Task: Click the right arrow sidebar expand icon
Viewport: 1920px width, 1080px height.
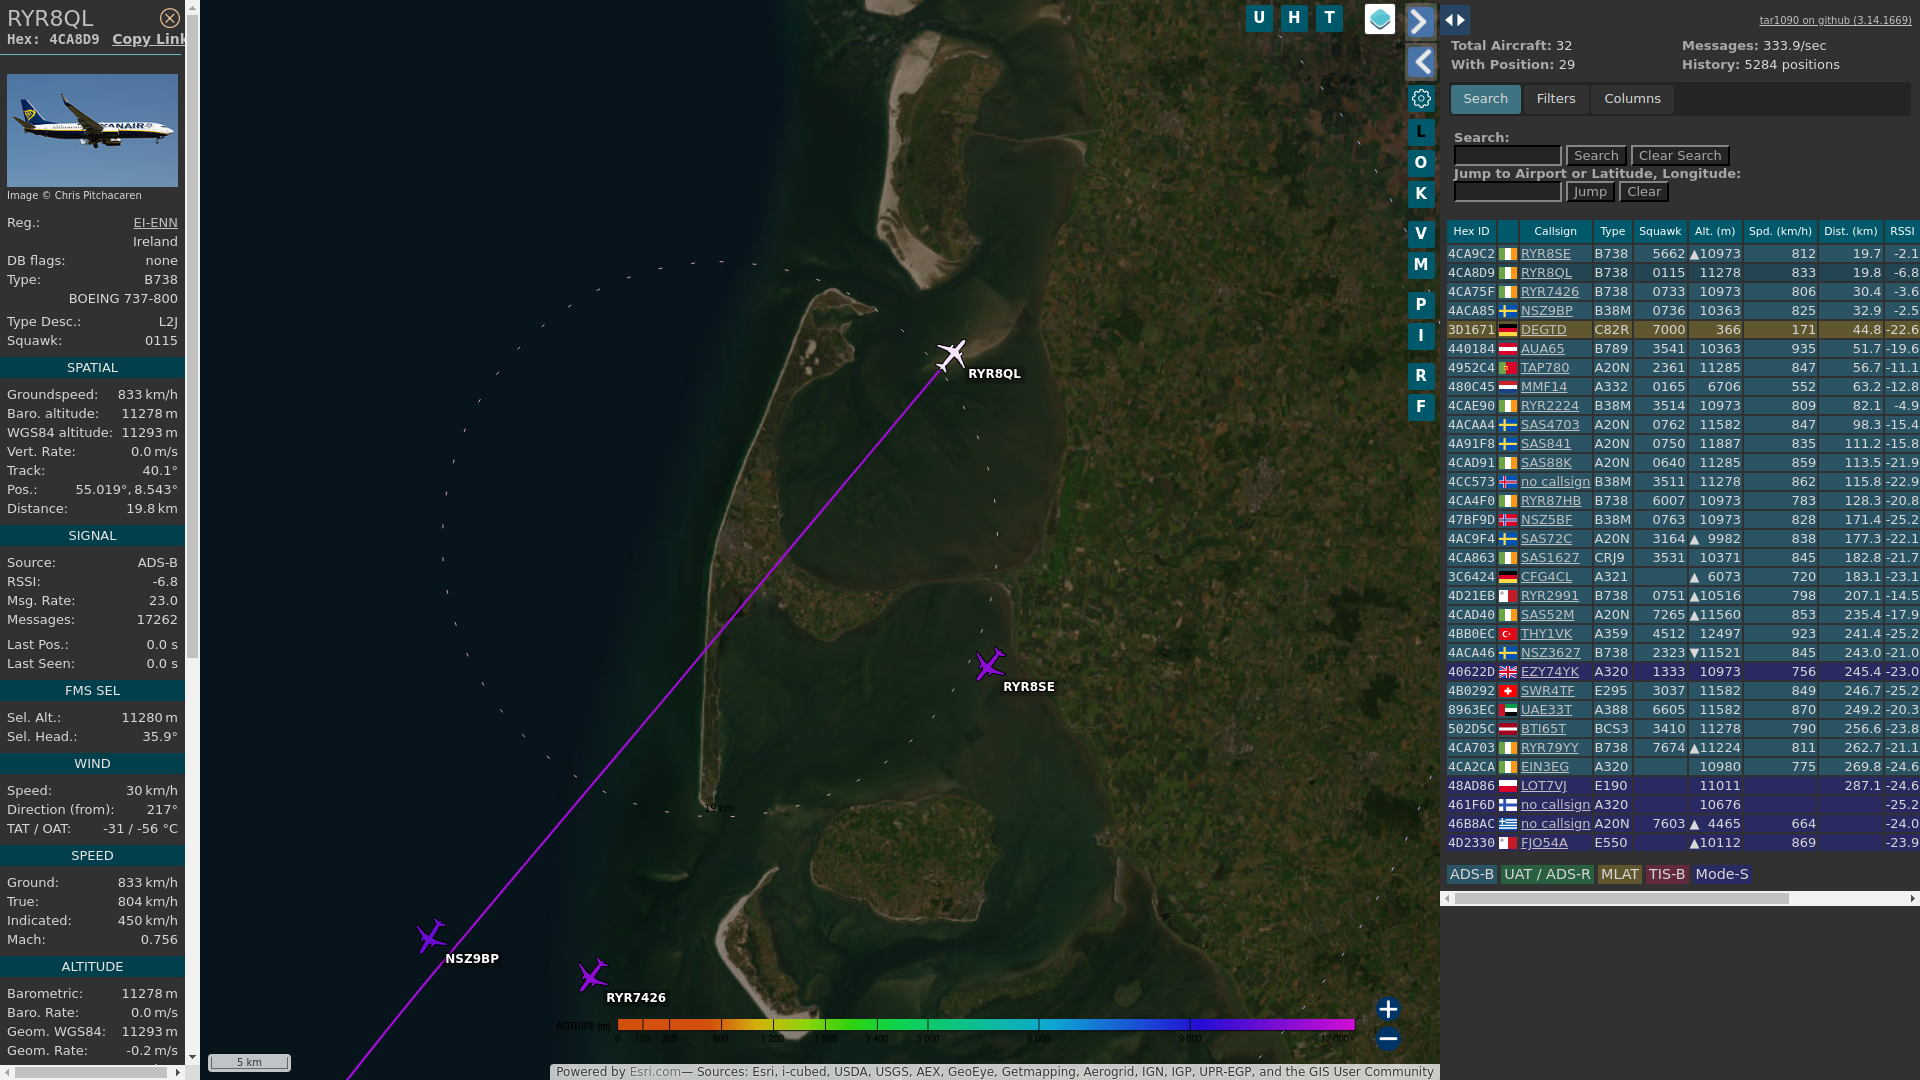Action: click(x=1421, y=21)
